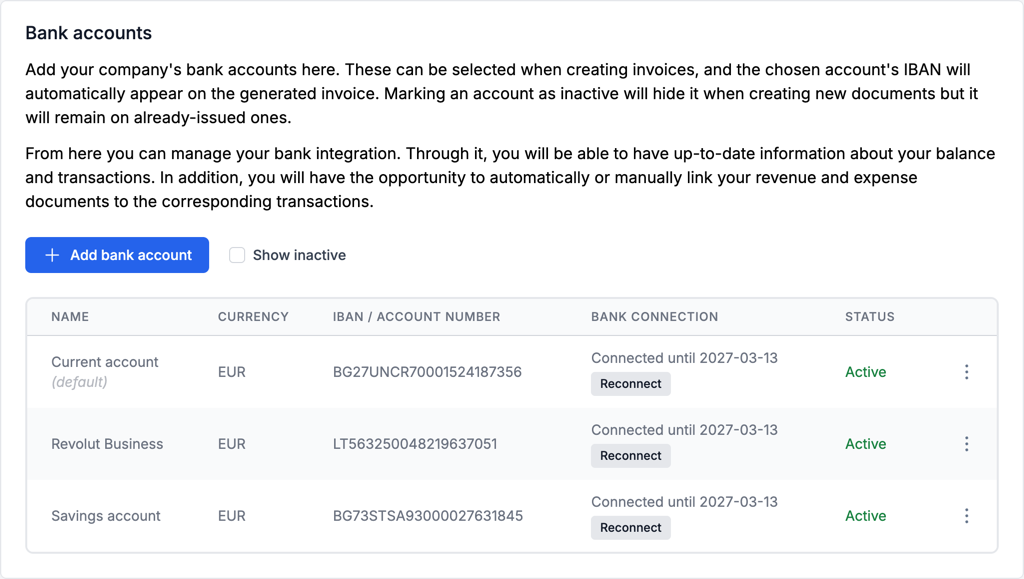
Task: Click the STATUS column header
Action: (869, 317)
